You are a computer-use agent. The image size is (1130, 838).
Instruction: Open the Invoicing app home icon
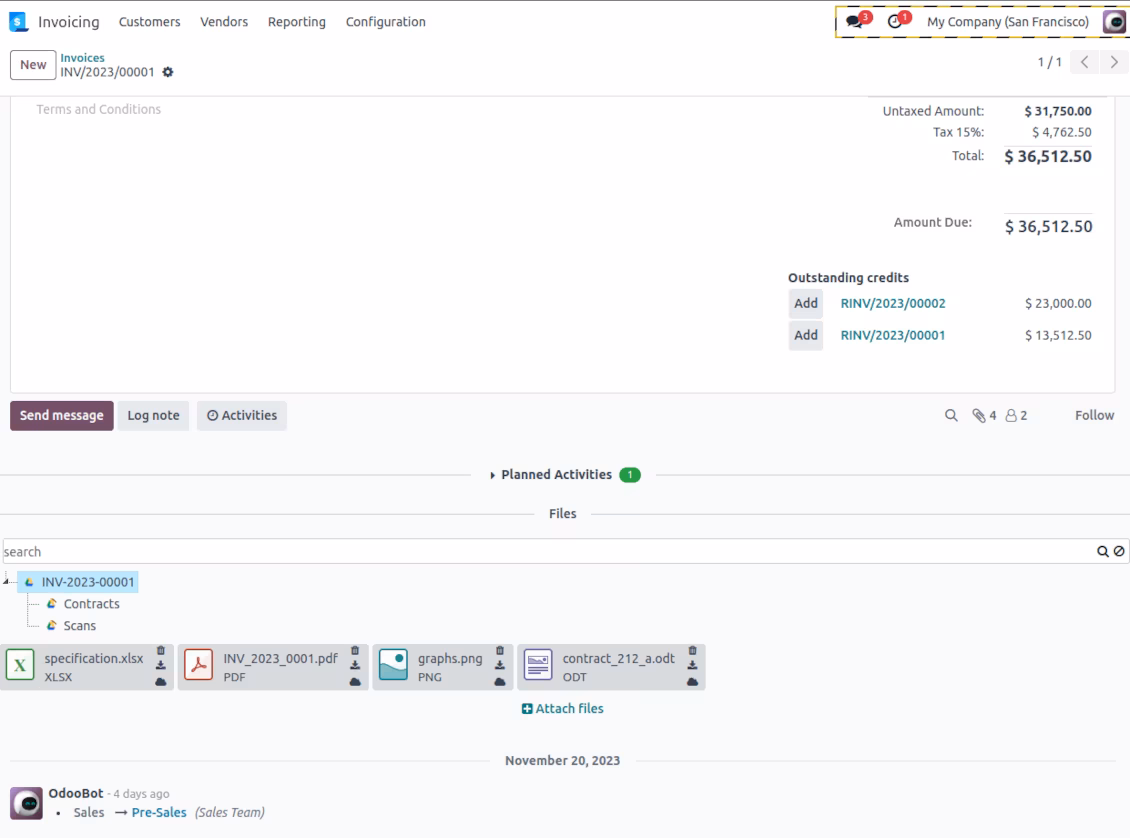pos(18,22)
